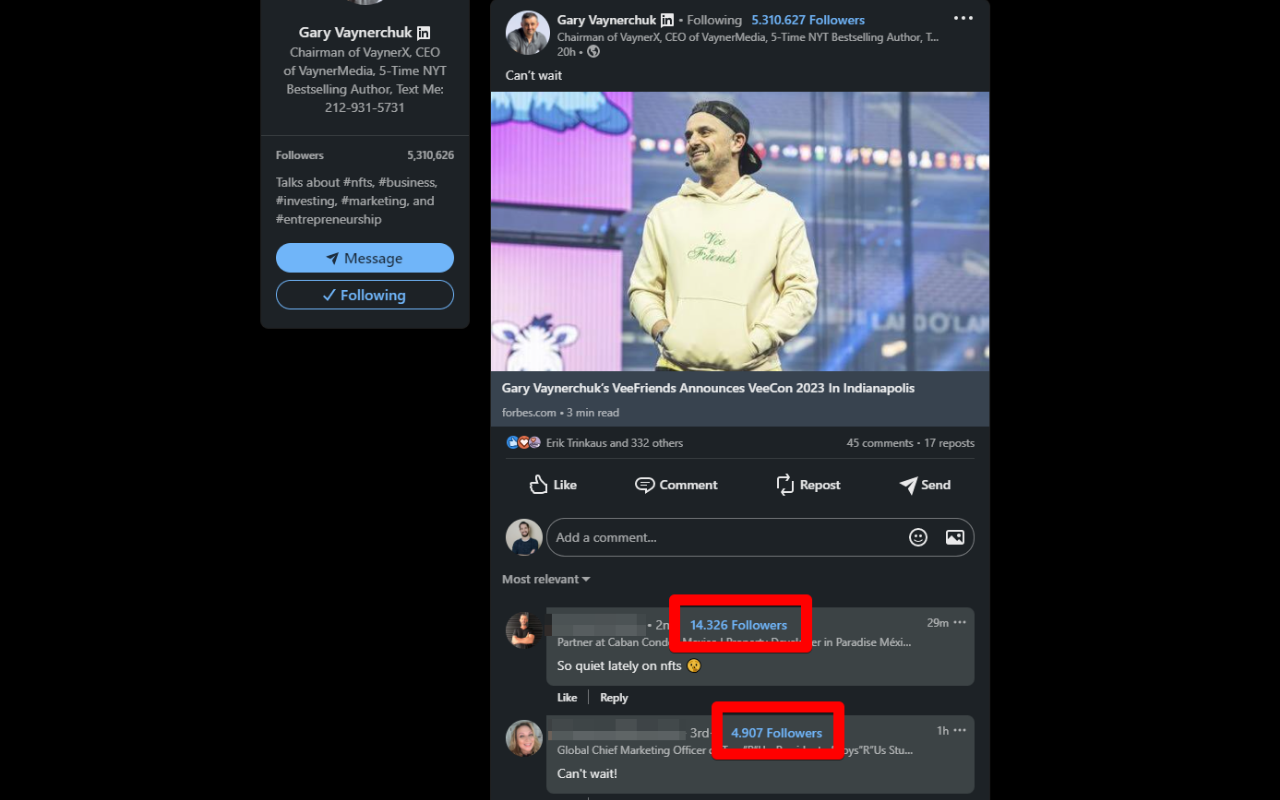This screenshot has width=1280, height=800.
Task: Click the Repost arrows icon
Action: [x=785, y=485]
